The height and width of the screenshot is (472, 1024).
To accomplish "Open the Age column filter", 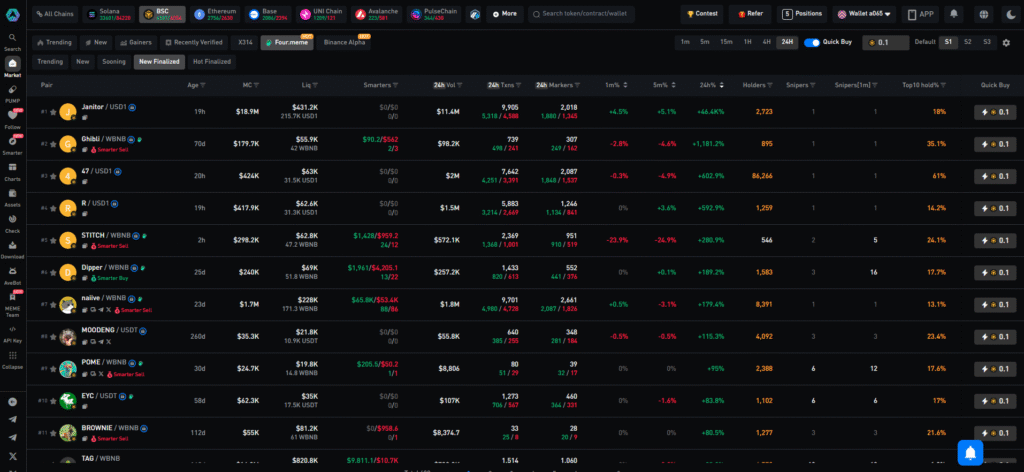I will 202,86.
